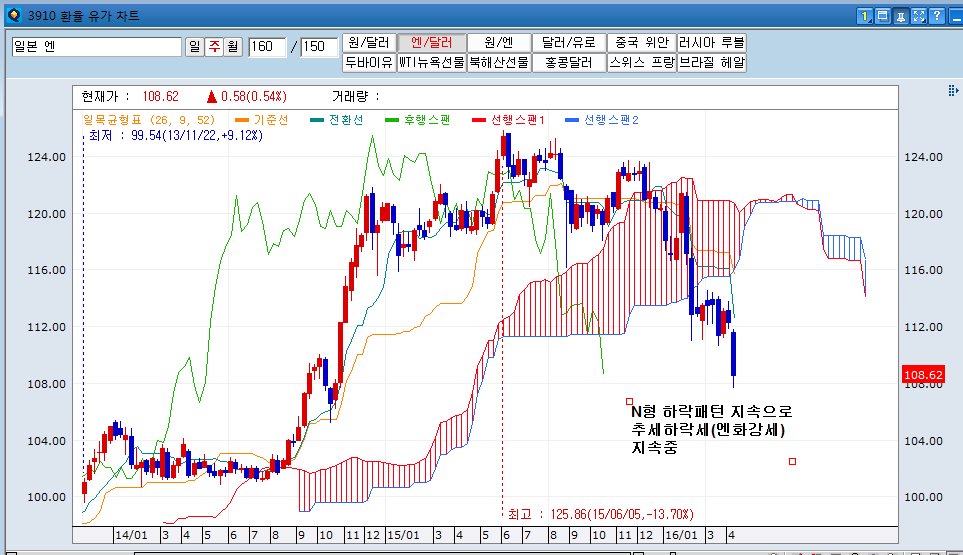Click the fullscreen expand icon in title bar
The height and width of the screenshot is (555, 963).
918,16
